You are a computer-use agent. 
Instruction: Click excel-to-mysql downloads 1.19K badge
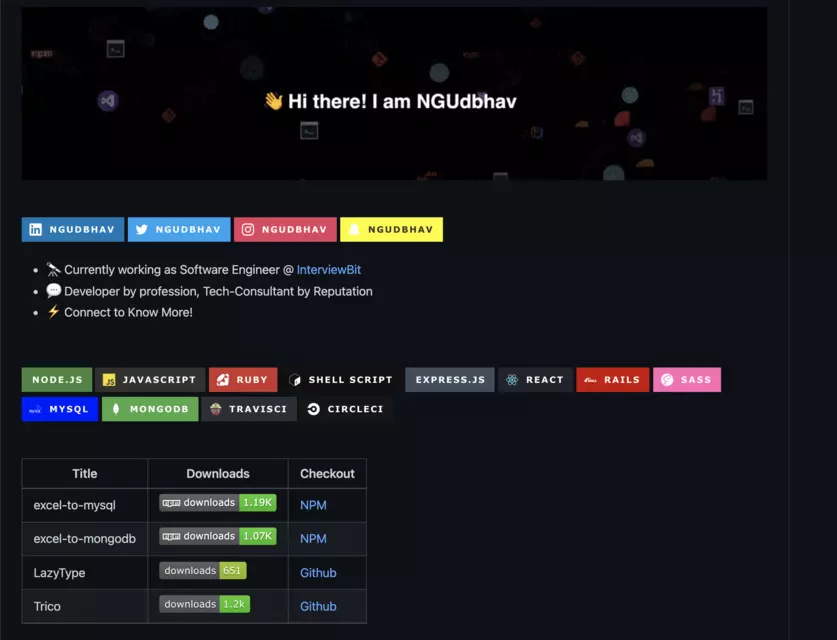click(x=218, y=503)
